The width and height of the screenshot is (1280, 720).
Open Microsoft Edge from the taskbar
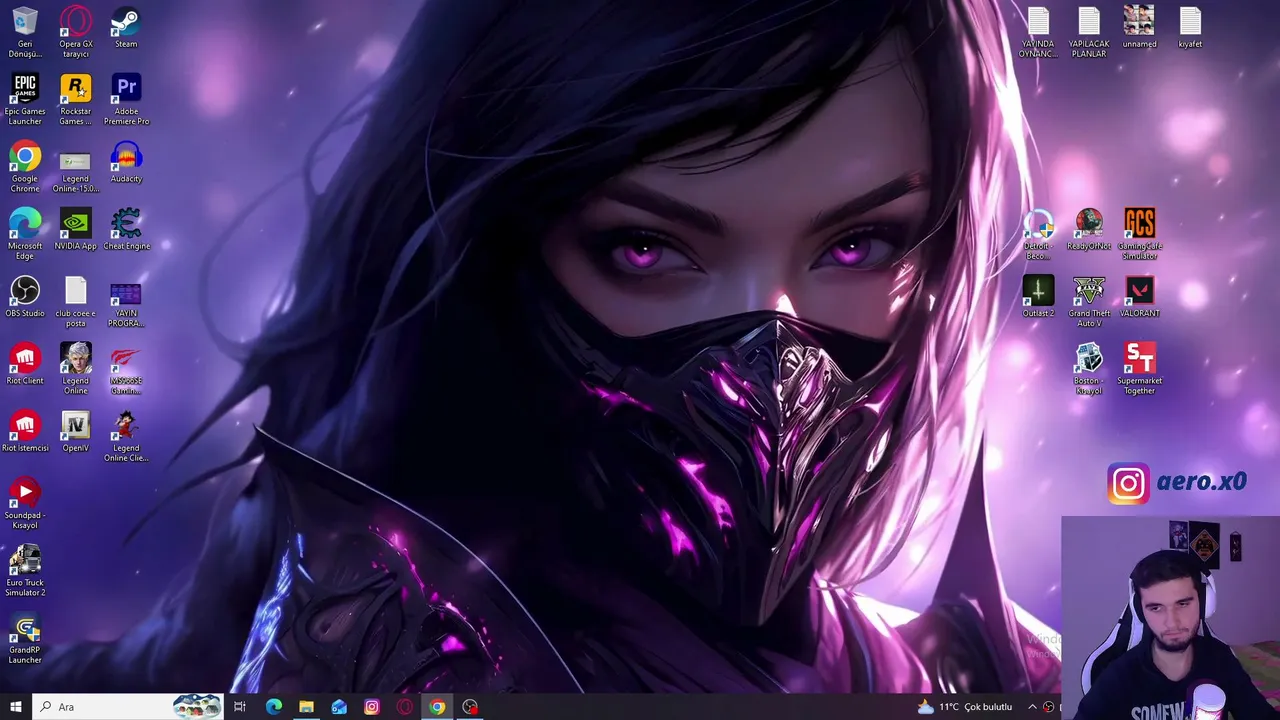click(273, 707)
